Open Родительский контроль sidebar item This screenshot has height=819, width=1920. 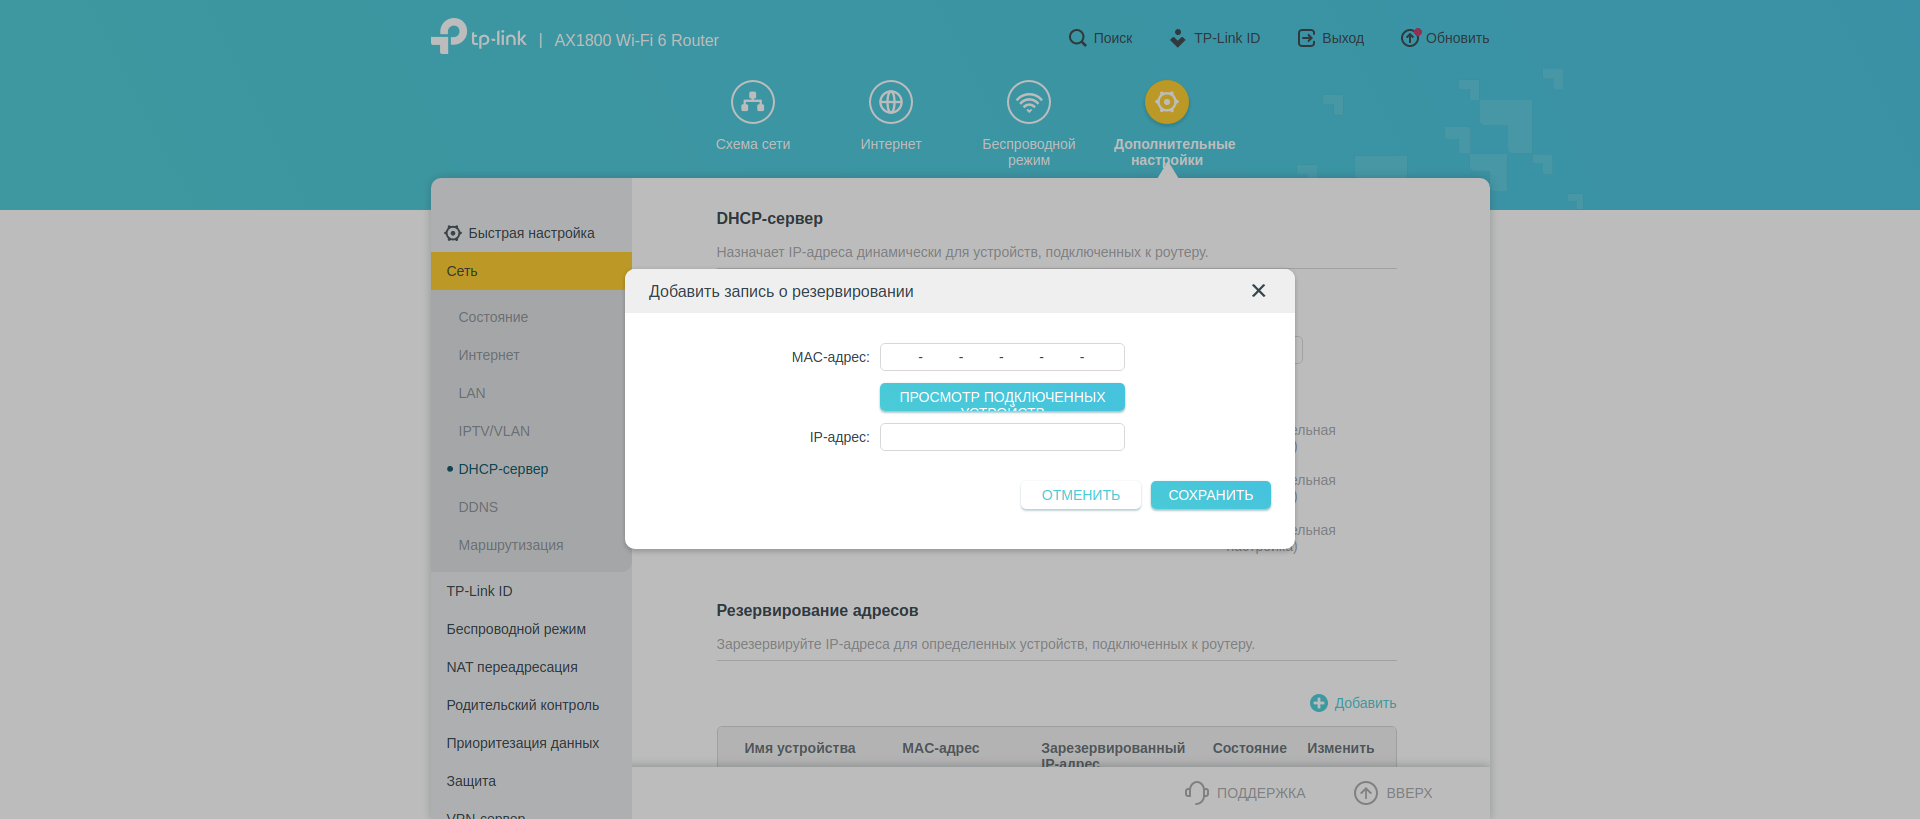(522, 705)
